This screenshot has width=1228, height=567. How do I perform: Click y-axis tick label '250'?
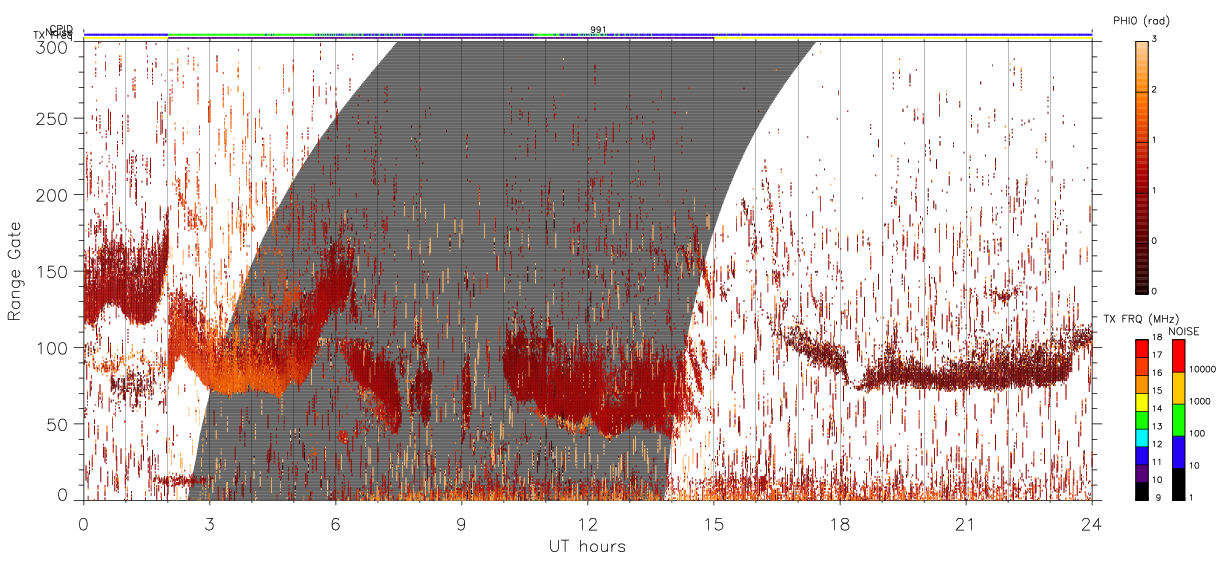click(x=54, y=119)
